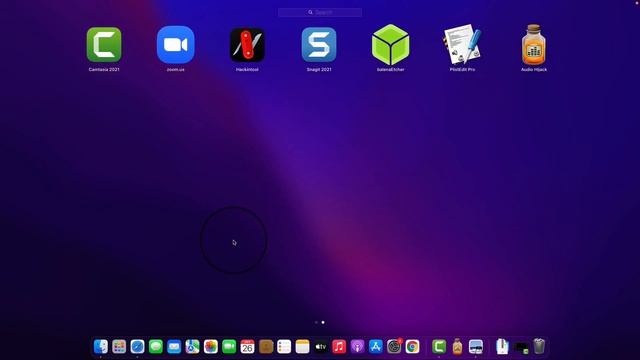Click the Launchpad icon in the Dock
Image resolution: width=640 pixels, height=360 pixels.
tap(119, 347)
